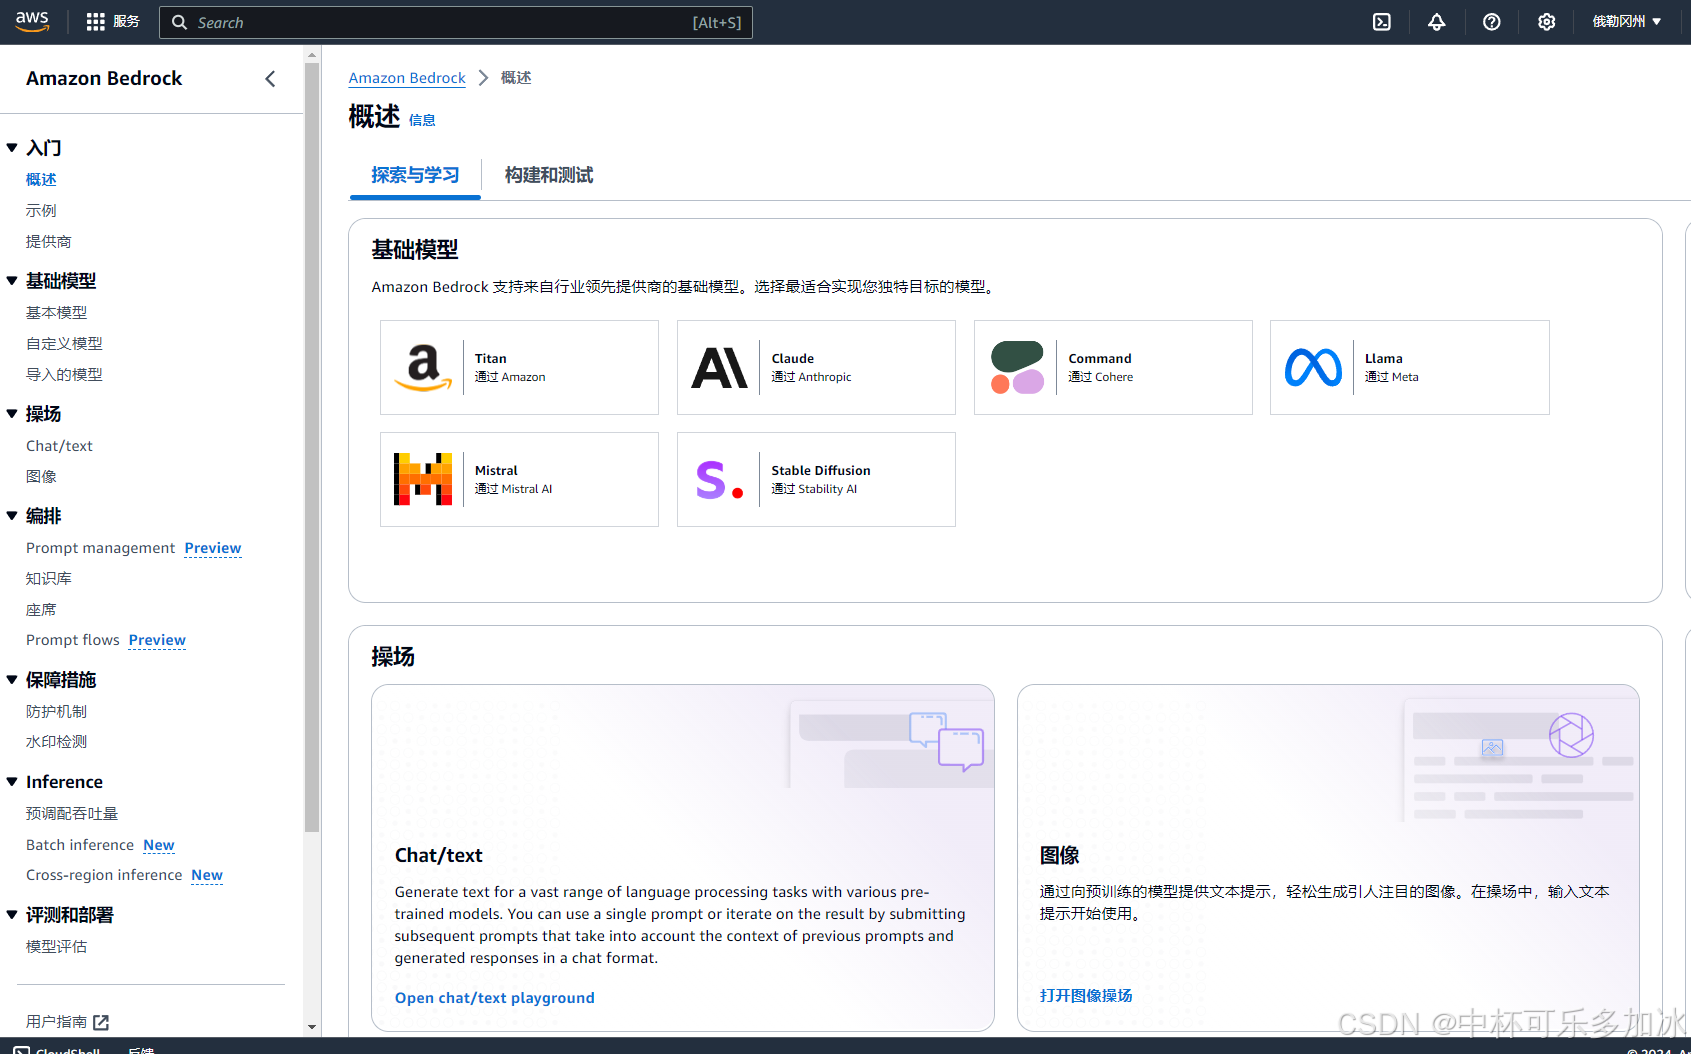Switch to the 探索与学习 tab
The image size is (1691, 1054).
415,176
